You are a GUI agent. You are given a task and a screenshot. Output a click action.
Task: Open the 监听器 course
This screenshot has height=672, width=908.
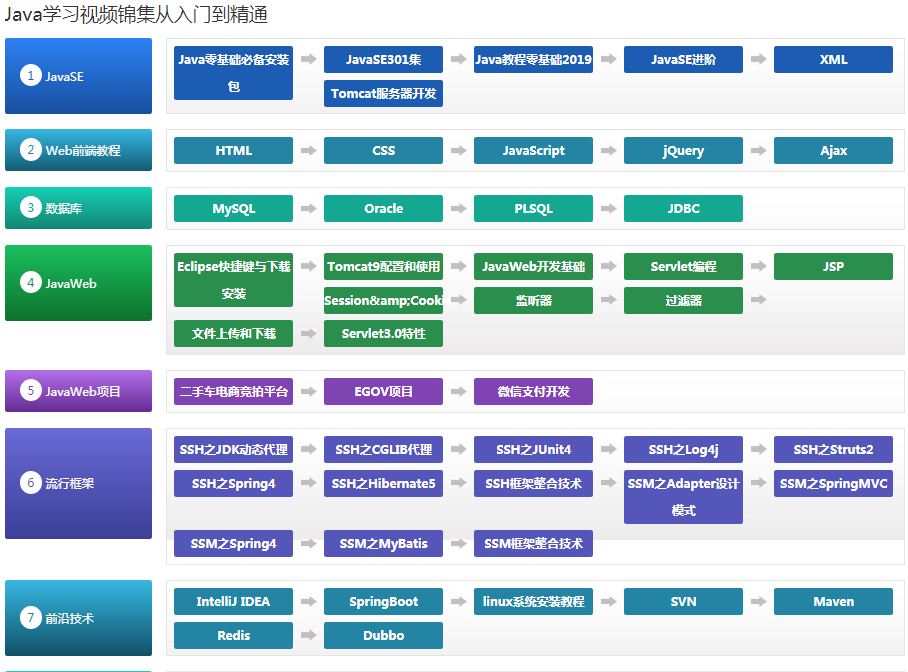click(533, 300)
